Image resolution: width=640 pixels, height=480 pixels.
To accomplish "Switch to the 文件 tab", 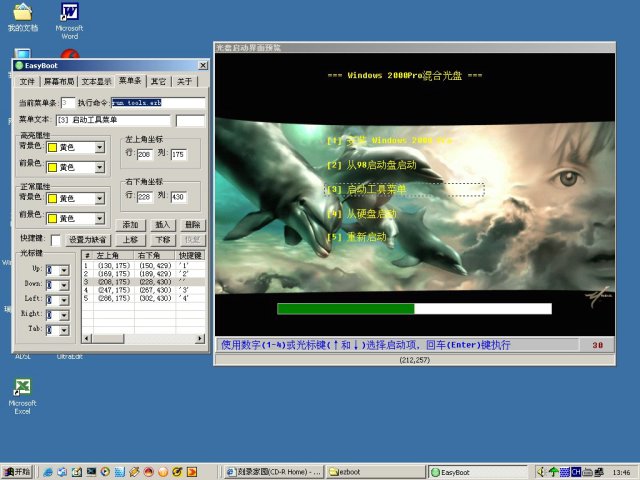I will coord(27,81).
